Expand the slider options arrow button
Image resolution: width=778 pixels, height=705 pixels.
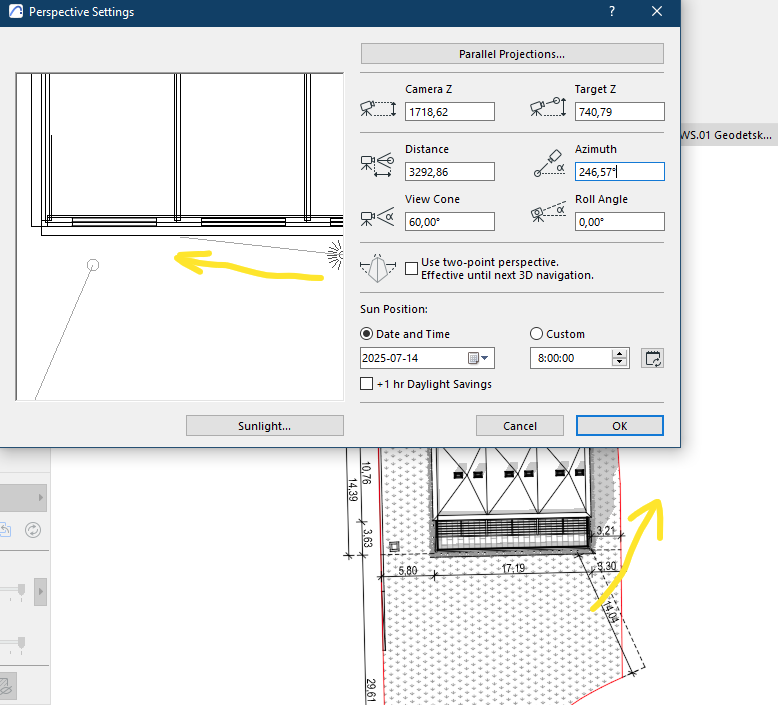coord(40,591)
